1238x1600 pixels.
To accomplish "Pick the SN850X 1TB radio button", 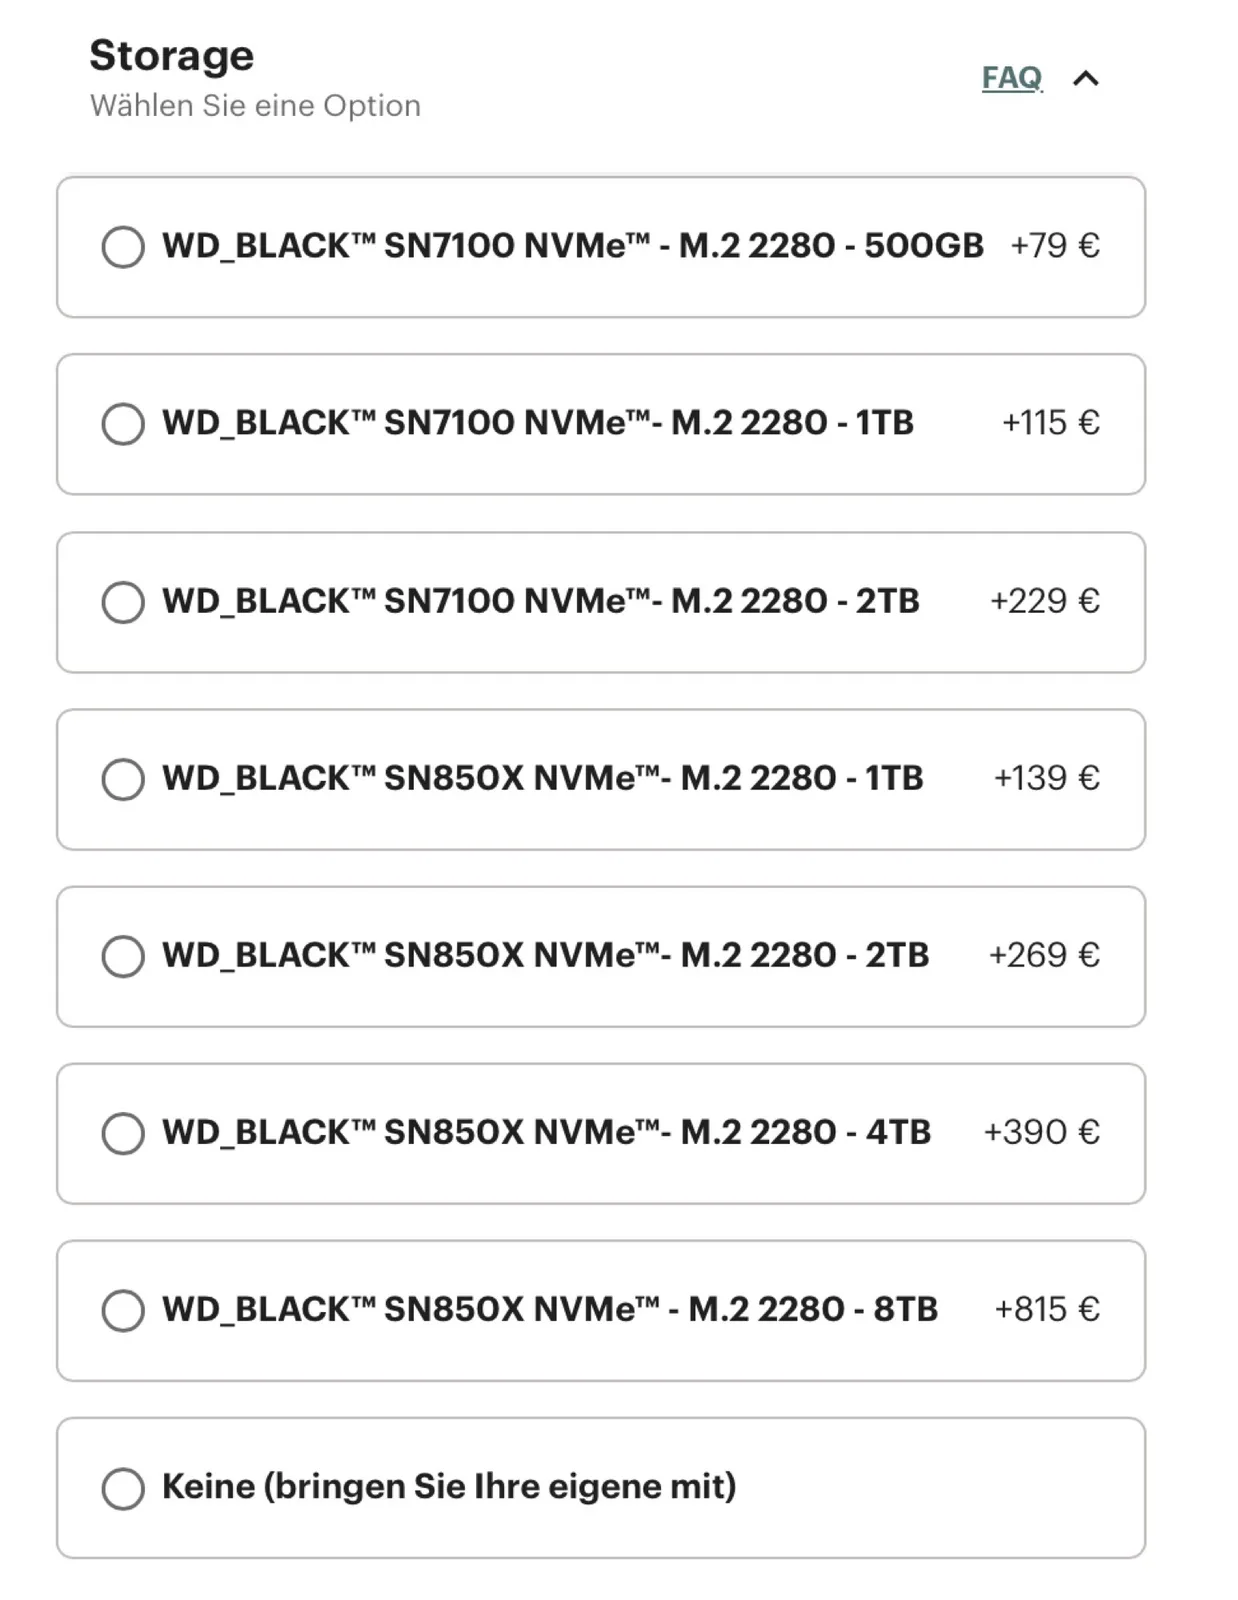I will (x=123, y=779).
